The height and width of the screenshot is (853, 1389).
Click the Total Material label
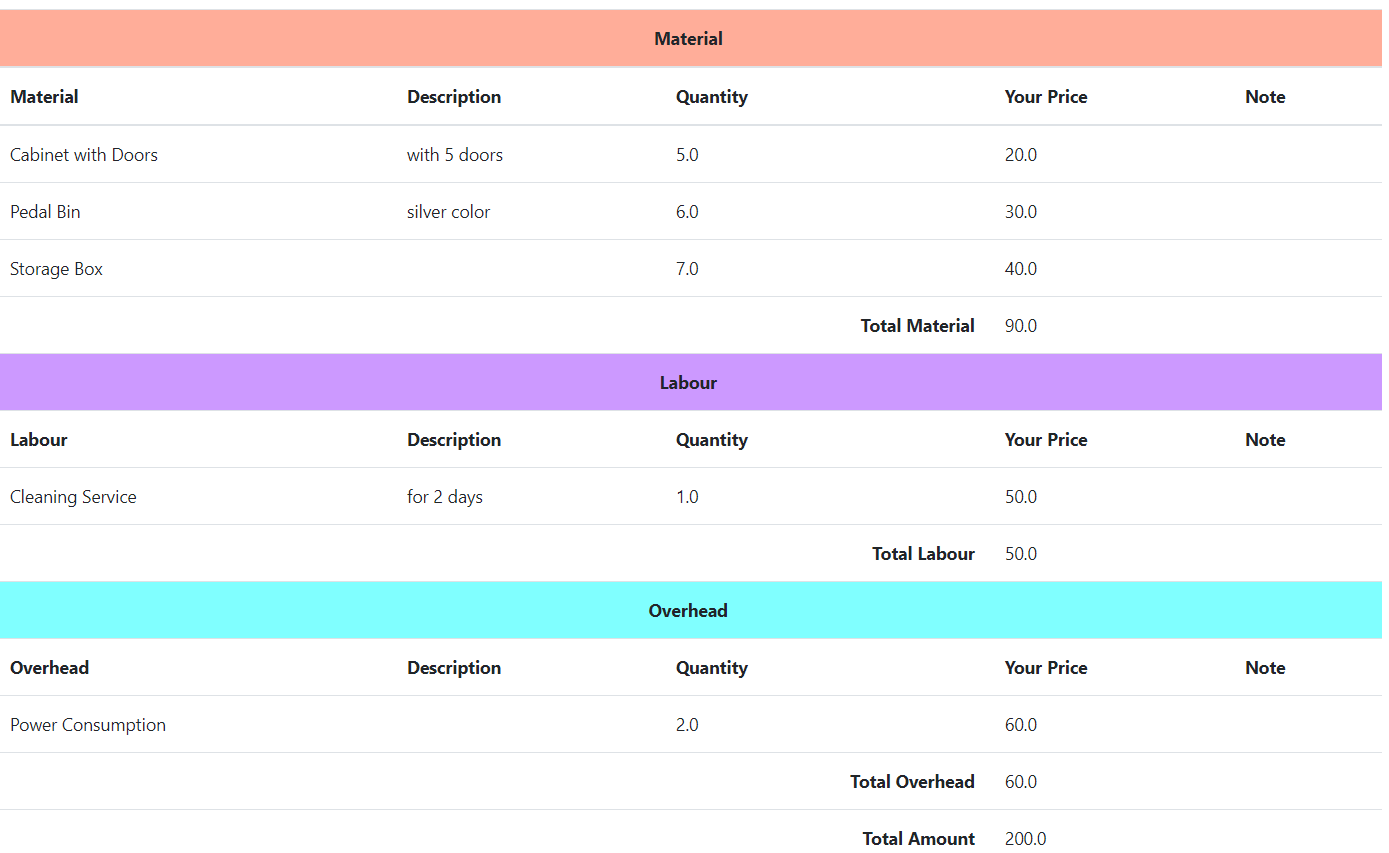pos(917,326)
